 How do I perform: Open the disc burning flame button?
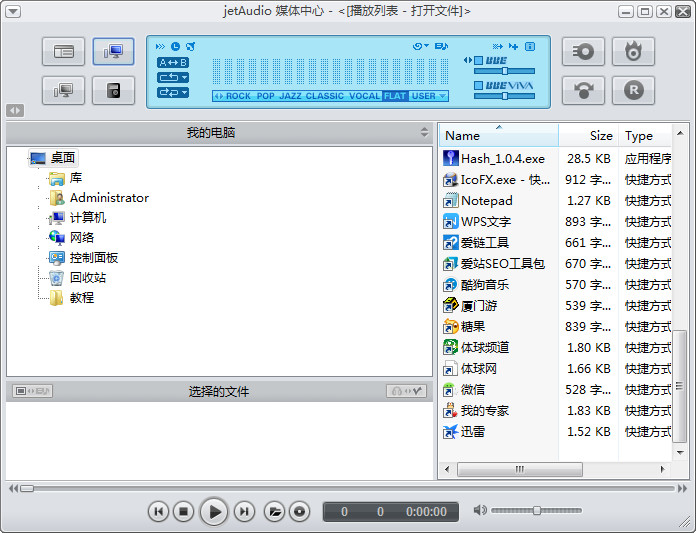click(x=633, y=51)
